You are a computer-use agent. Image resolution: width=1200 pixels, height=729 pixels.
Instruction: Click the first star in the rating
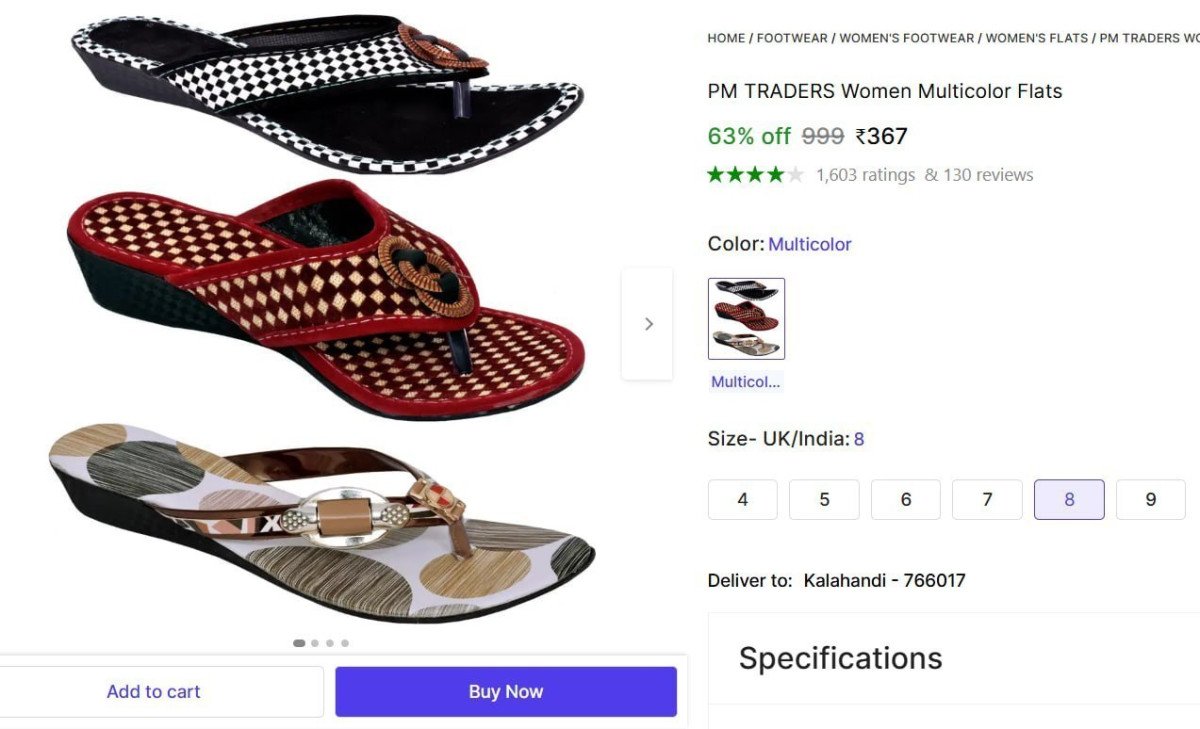(714, 173)
